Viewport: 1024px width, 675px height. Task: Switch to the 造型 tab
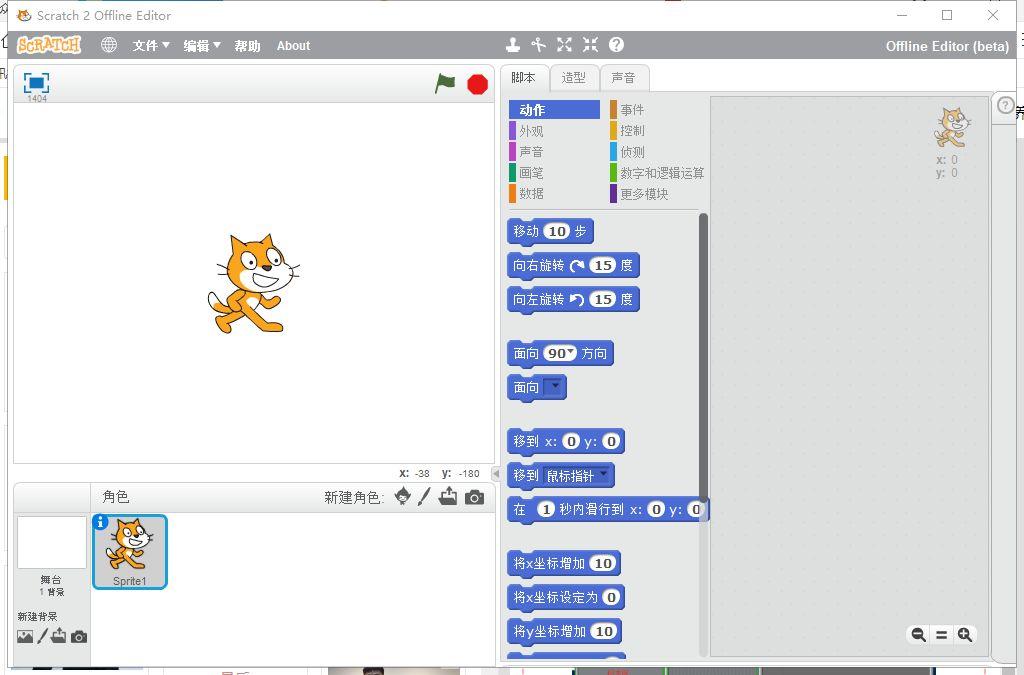(x=574, y=78)
